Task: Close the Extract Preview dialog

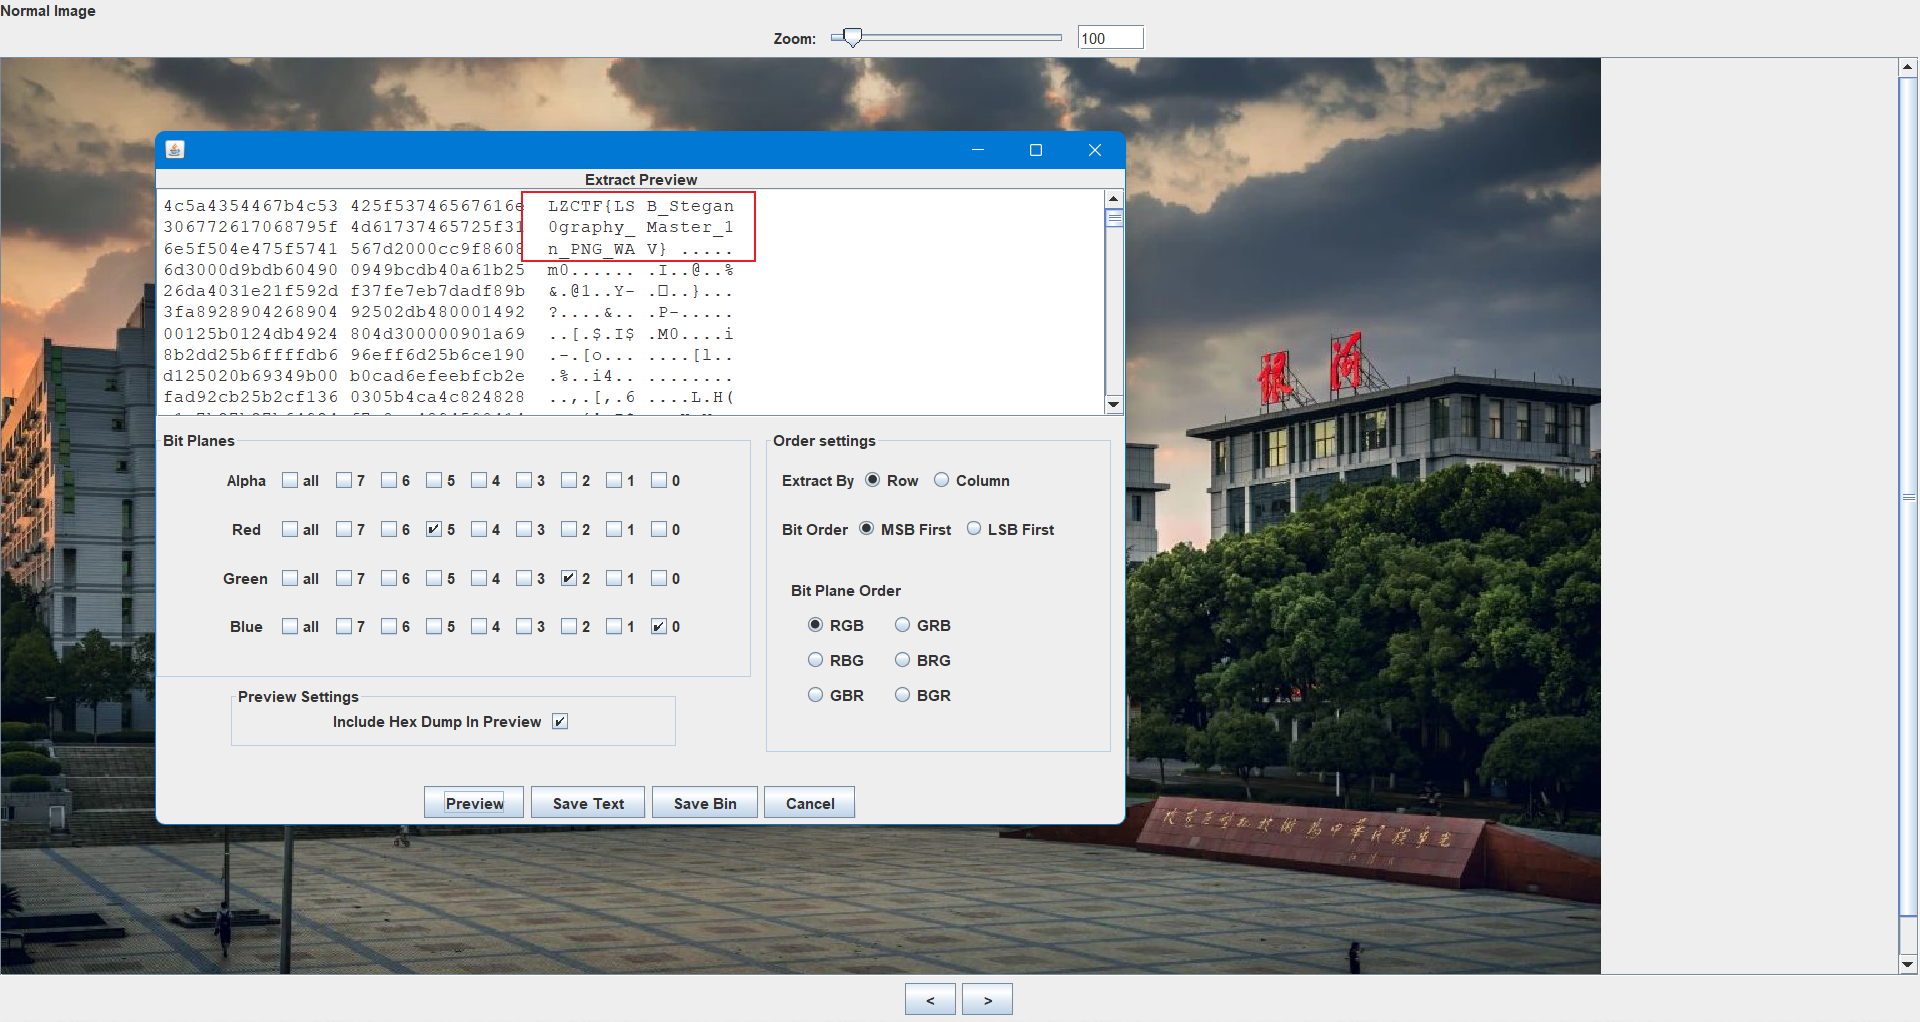Action: [x=1095, y=150]
